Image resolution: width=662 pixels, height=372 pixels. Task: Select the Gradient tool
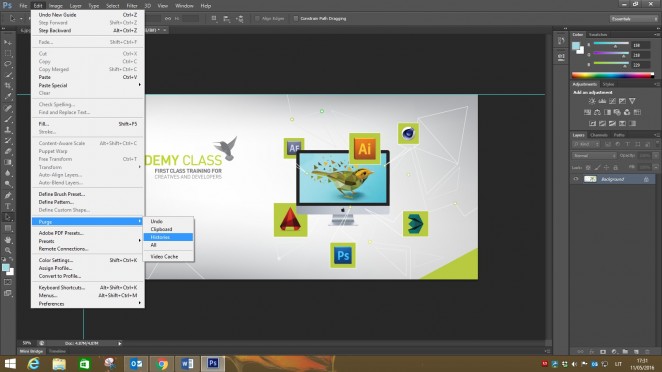[x=8, y=163]
